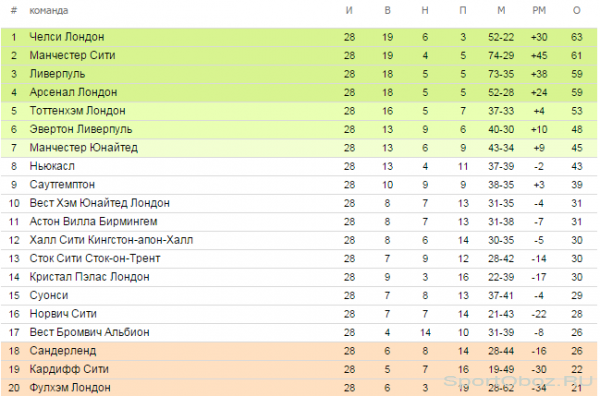Open the Ньюкасл team entry

tap(52, 166)
